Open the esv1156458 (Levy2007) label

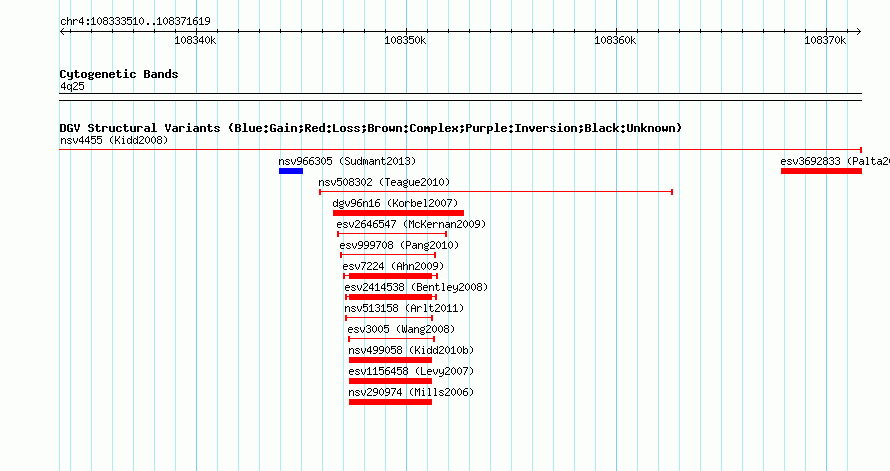(411, 371)
